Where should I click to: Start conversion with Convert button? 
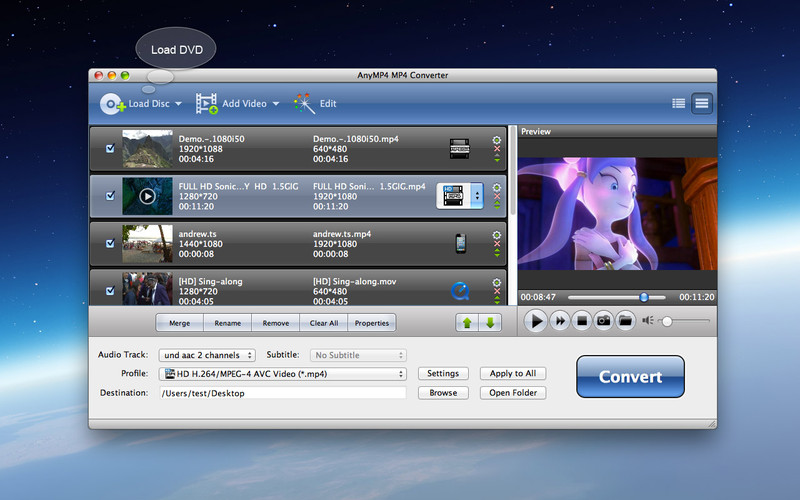631,377
